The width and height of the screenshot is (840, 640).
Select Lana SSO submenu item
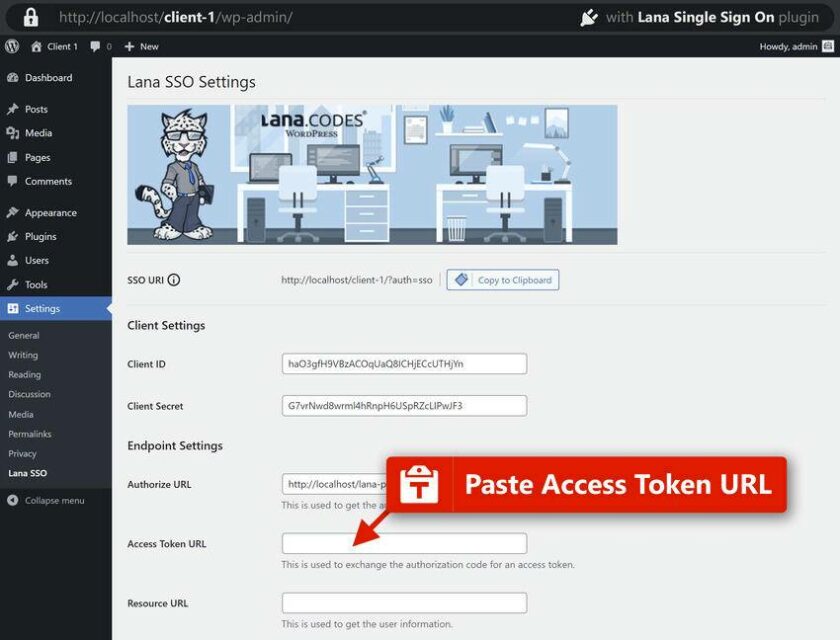28,473
